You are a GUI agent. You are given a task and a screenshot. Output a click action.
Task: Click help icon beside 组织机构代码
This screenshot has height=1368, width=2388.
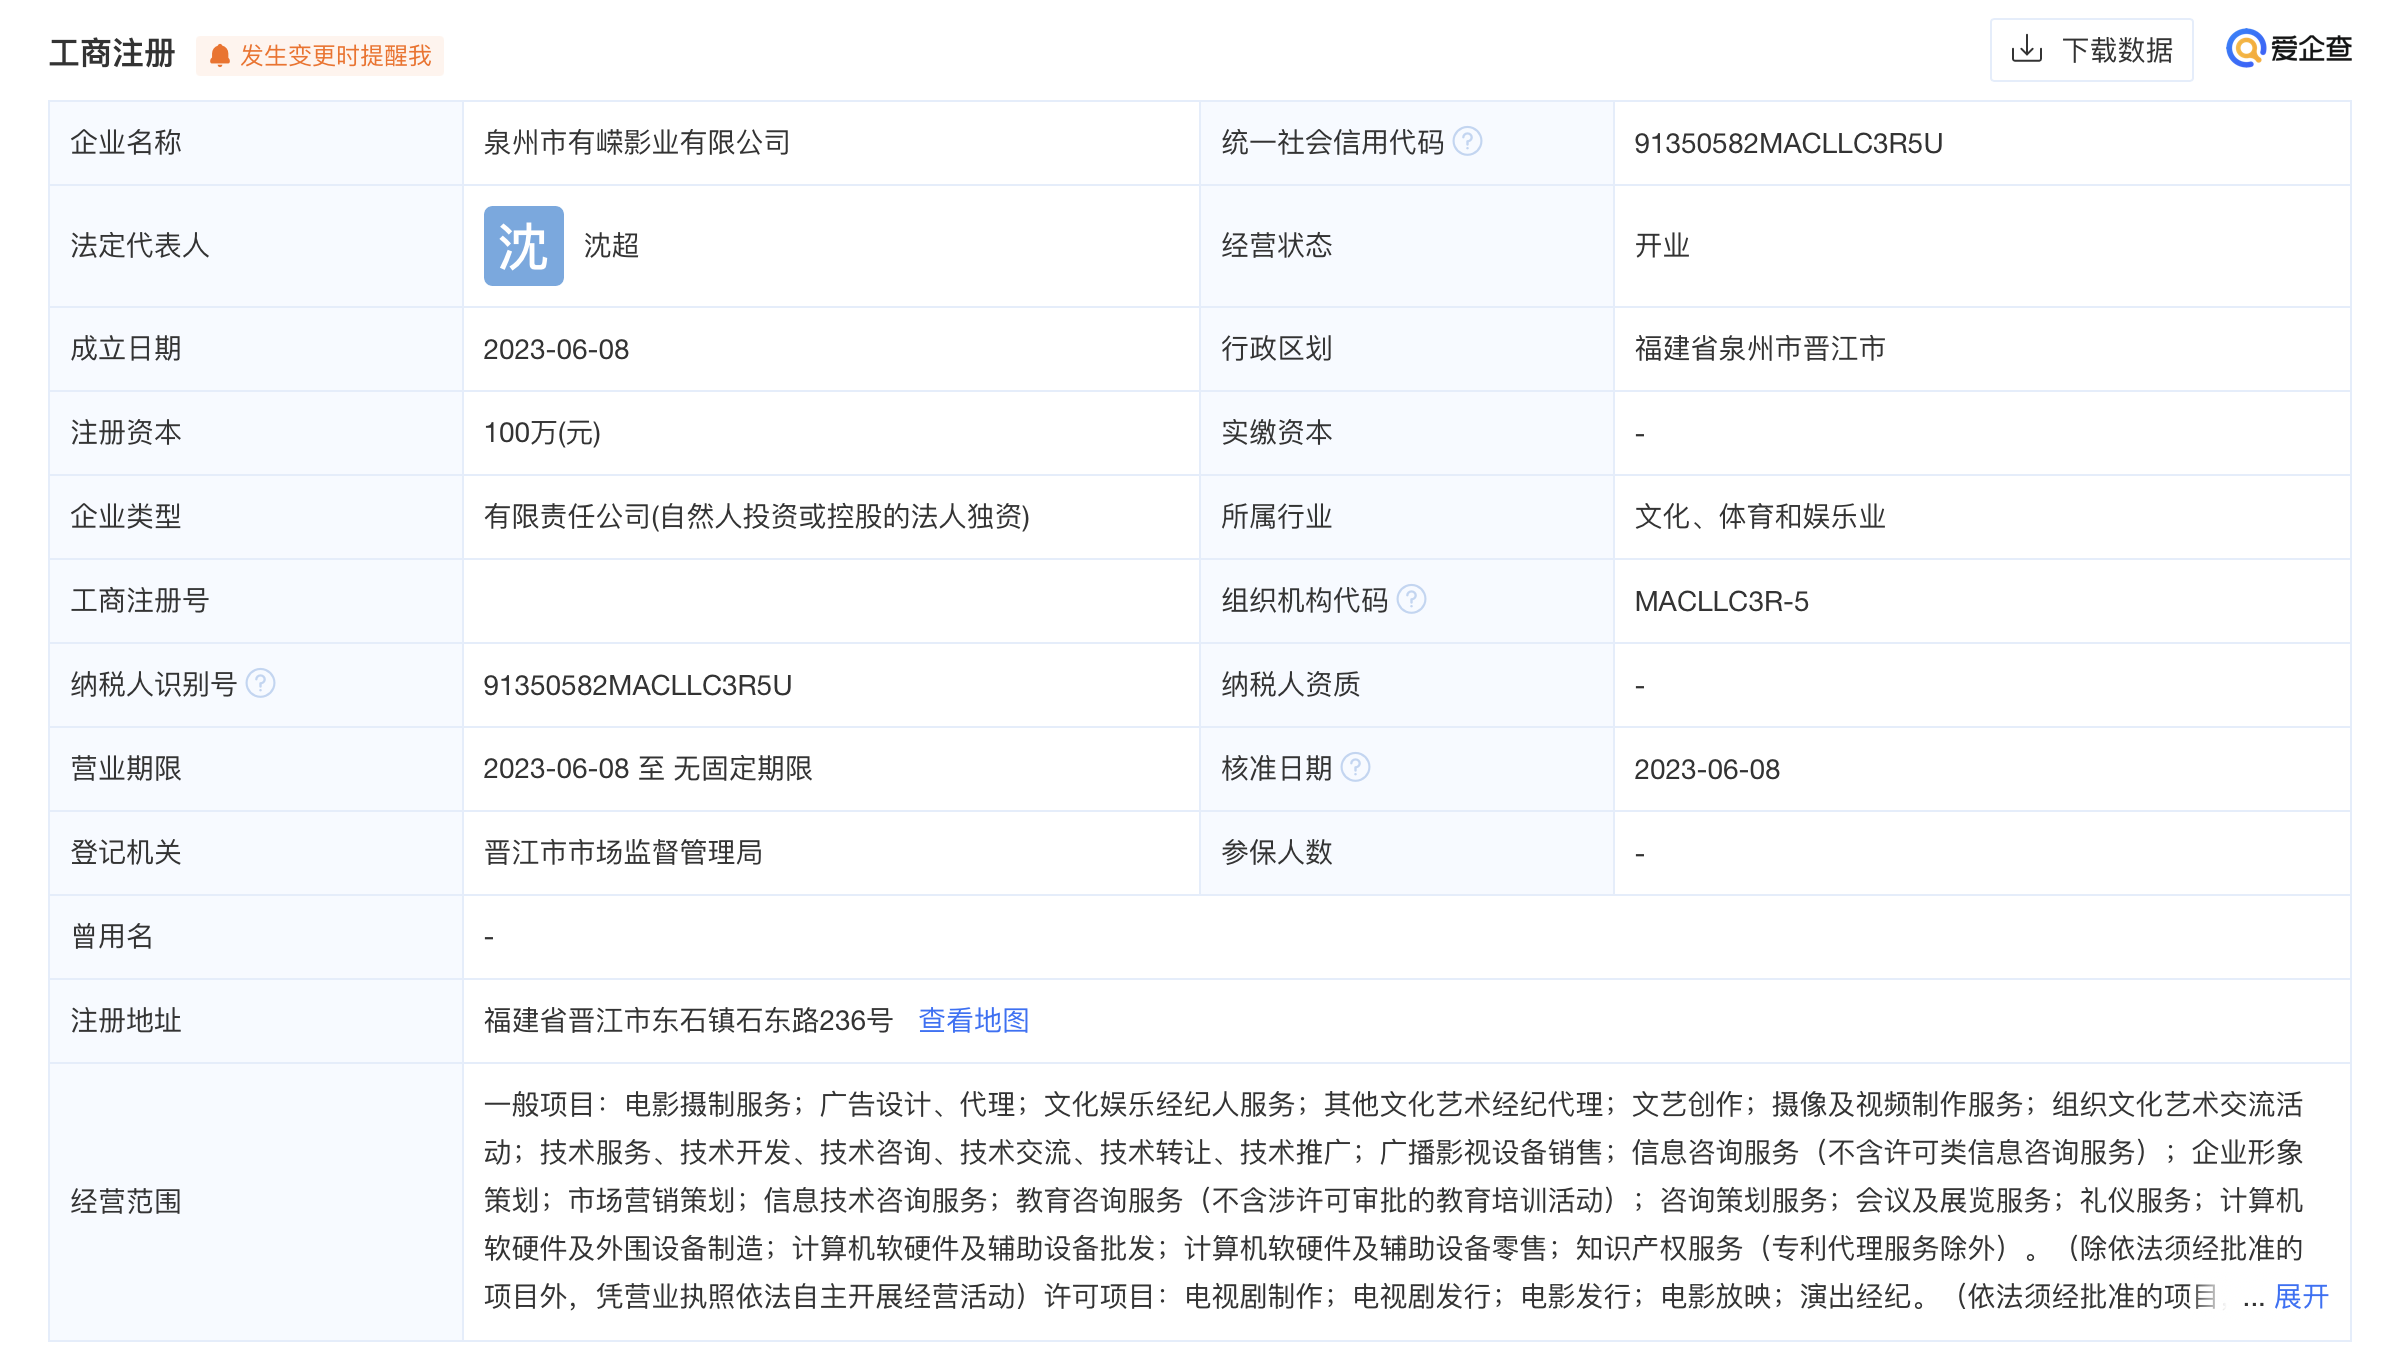[1411, 599]
